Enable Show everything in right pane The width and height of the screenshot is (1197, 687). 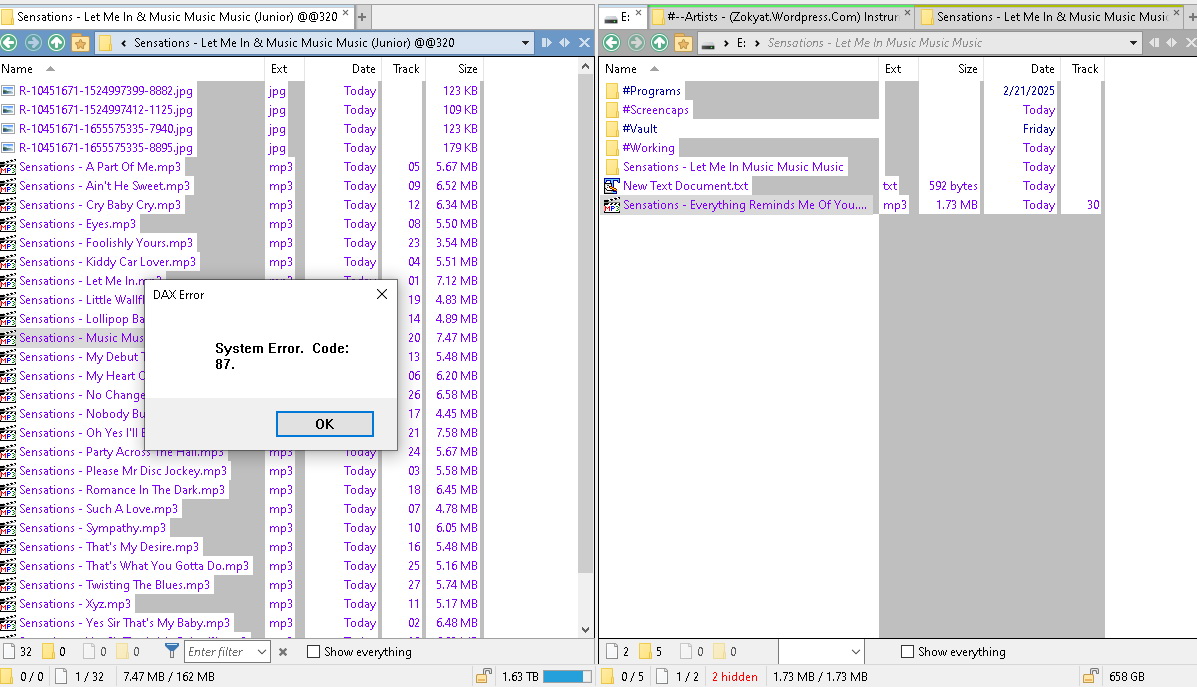907,652
